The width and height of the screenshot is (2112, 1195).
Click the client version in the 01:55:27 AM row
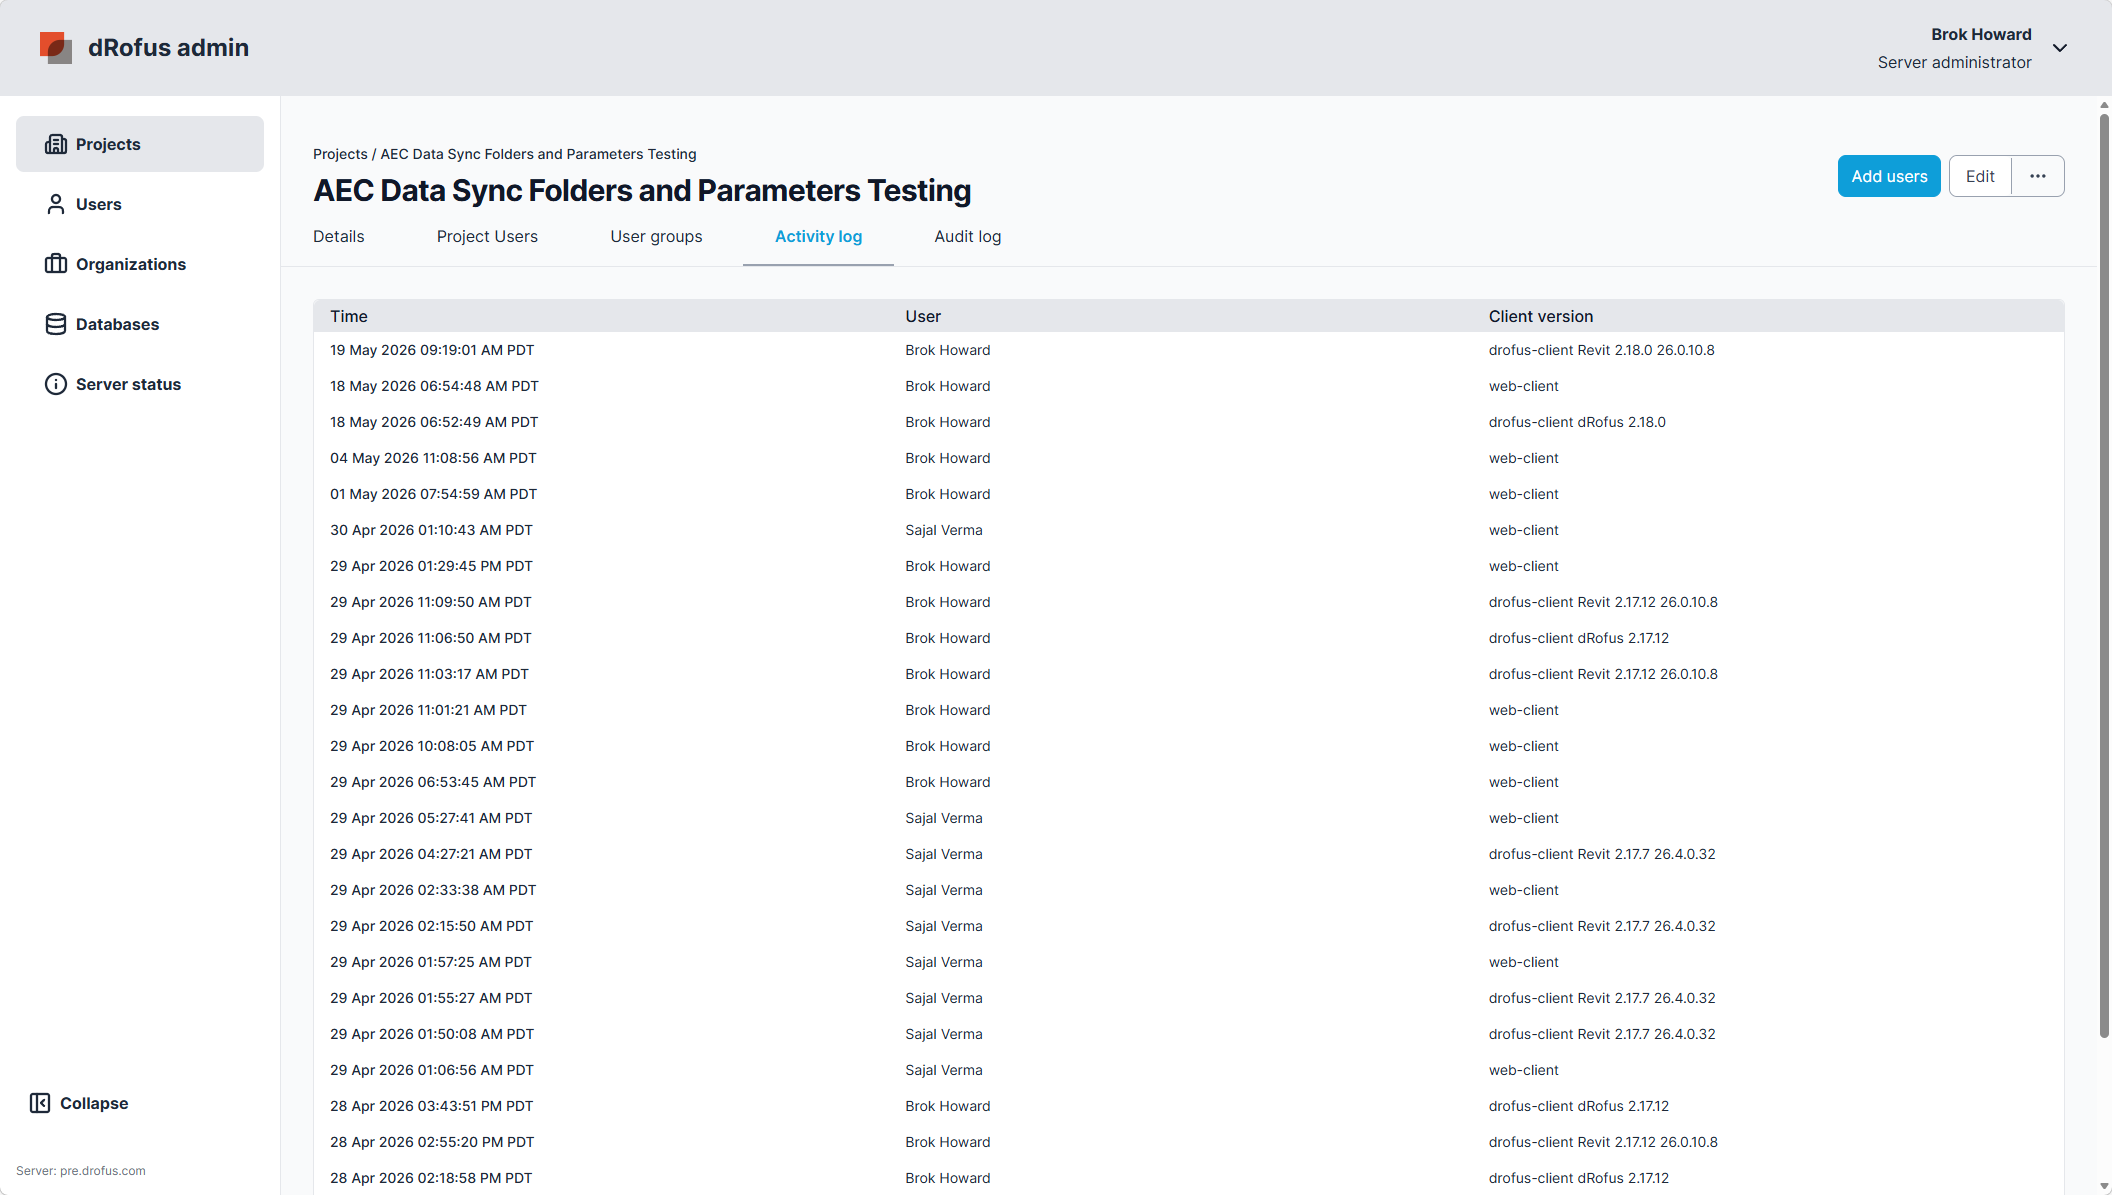(1602, 998)
